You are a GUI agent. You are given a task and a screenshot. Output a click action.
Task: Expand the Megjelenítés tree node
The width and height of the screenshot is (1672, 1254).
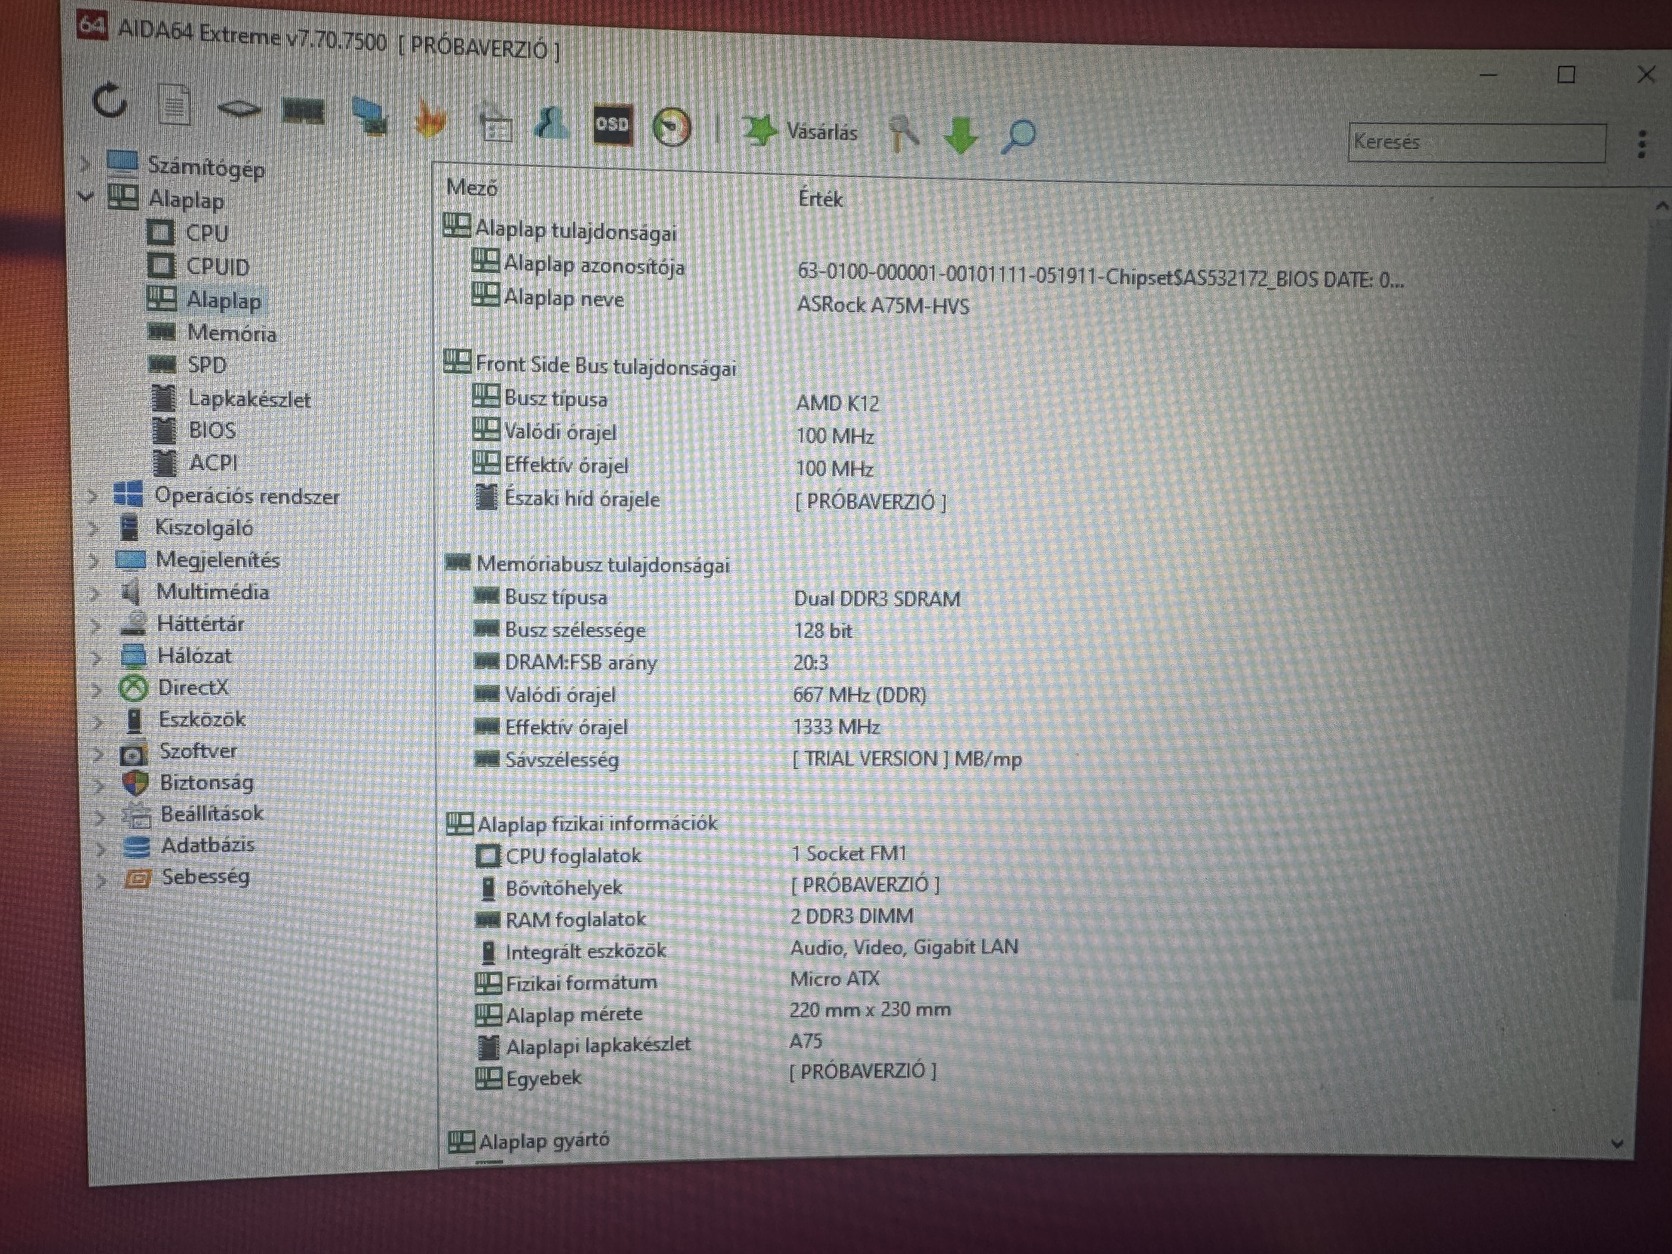coord(94,560)
